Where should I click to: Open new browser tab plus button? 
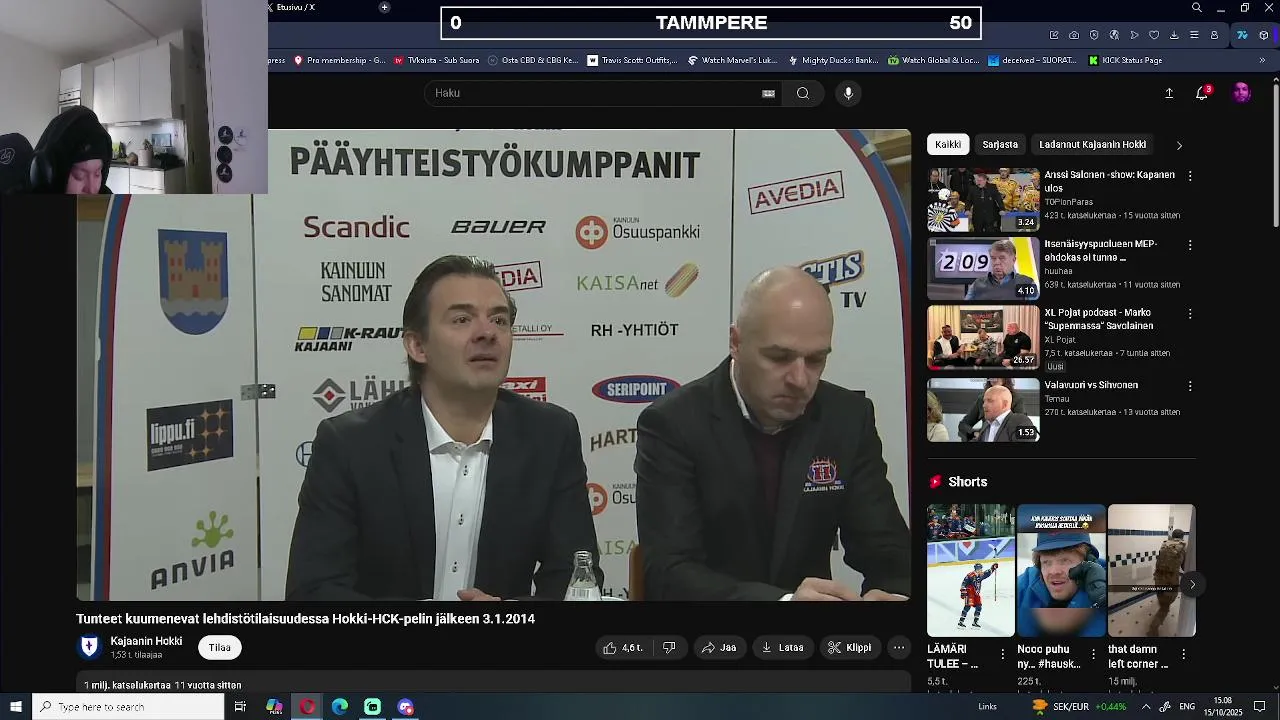pyautogui.click(x=384, y=8)
